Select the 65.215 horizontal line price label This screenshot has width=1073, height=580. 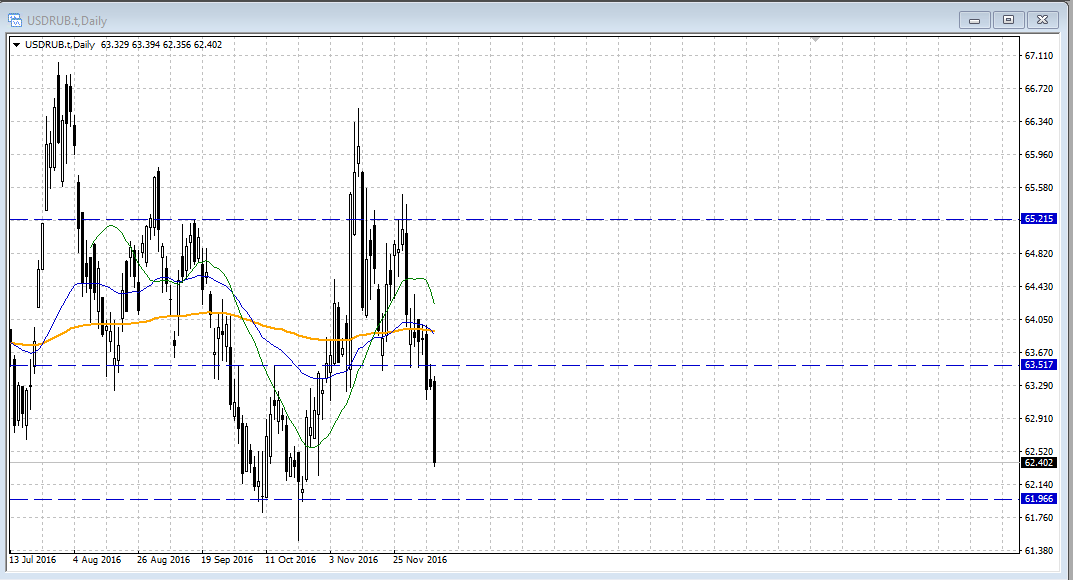click(x=1039, y=219)
